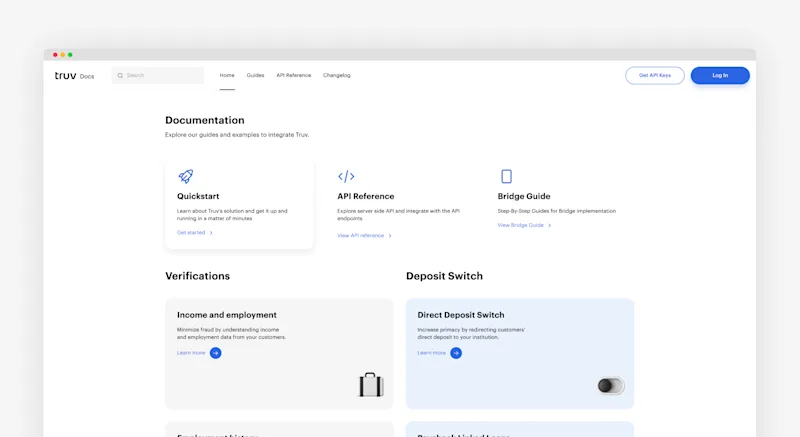Click the red close window dot

55,55
